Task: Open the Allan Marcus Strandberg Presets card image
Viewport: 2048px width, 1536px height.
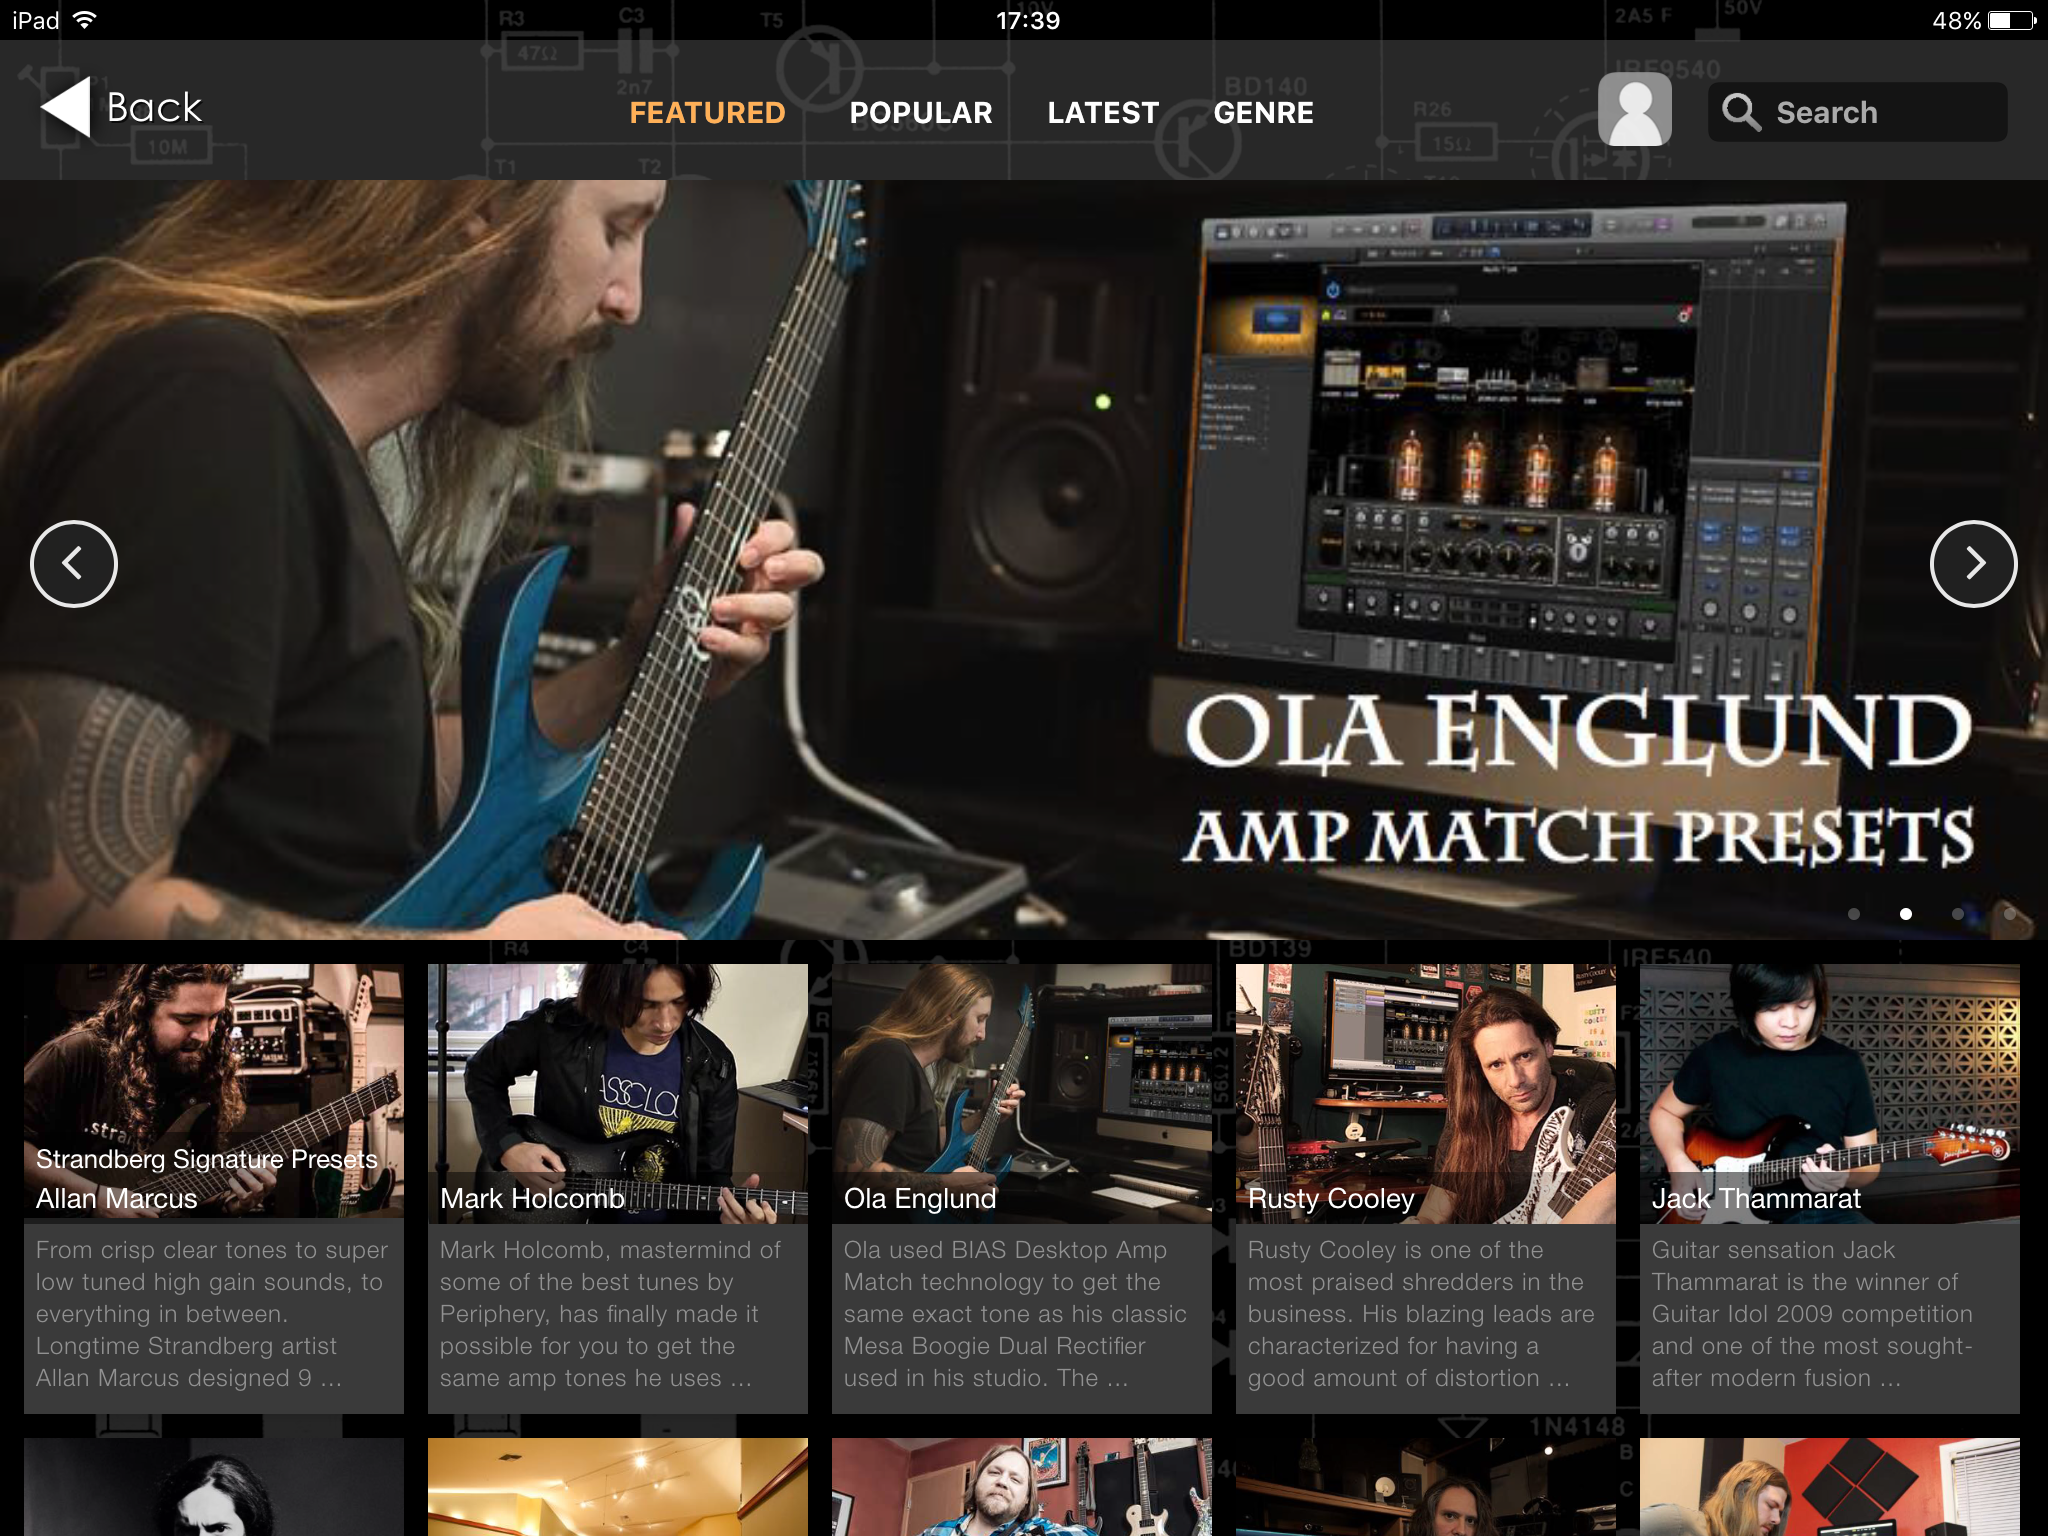Action: (214, 1093)
